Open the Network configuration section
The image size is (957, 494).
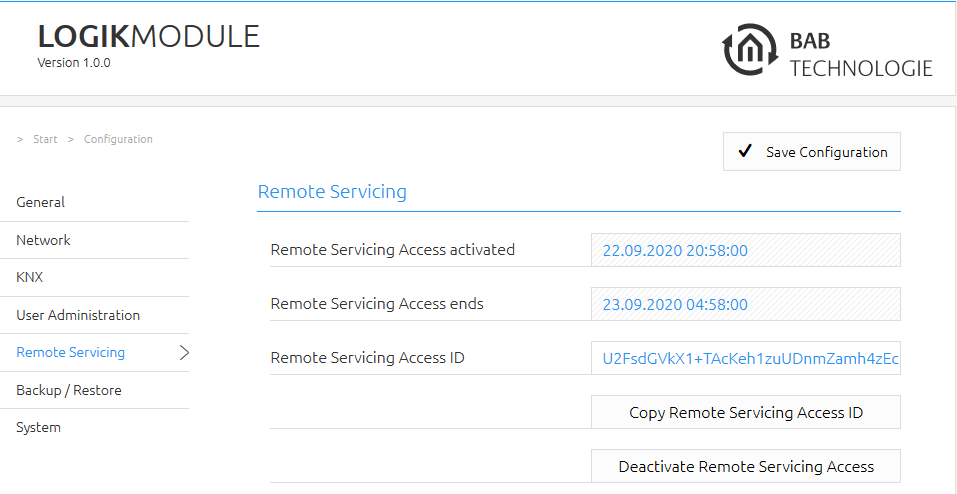point(43,240)
